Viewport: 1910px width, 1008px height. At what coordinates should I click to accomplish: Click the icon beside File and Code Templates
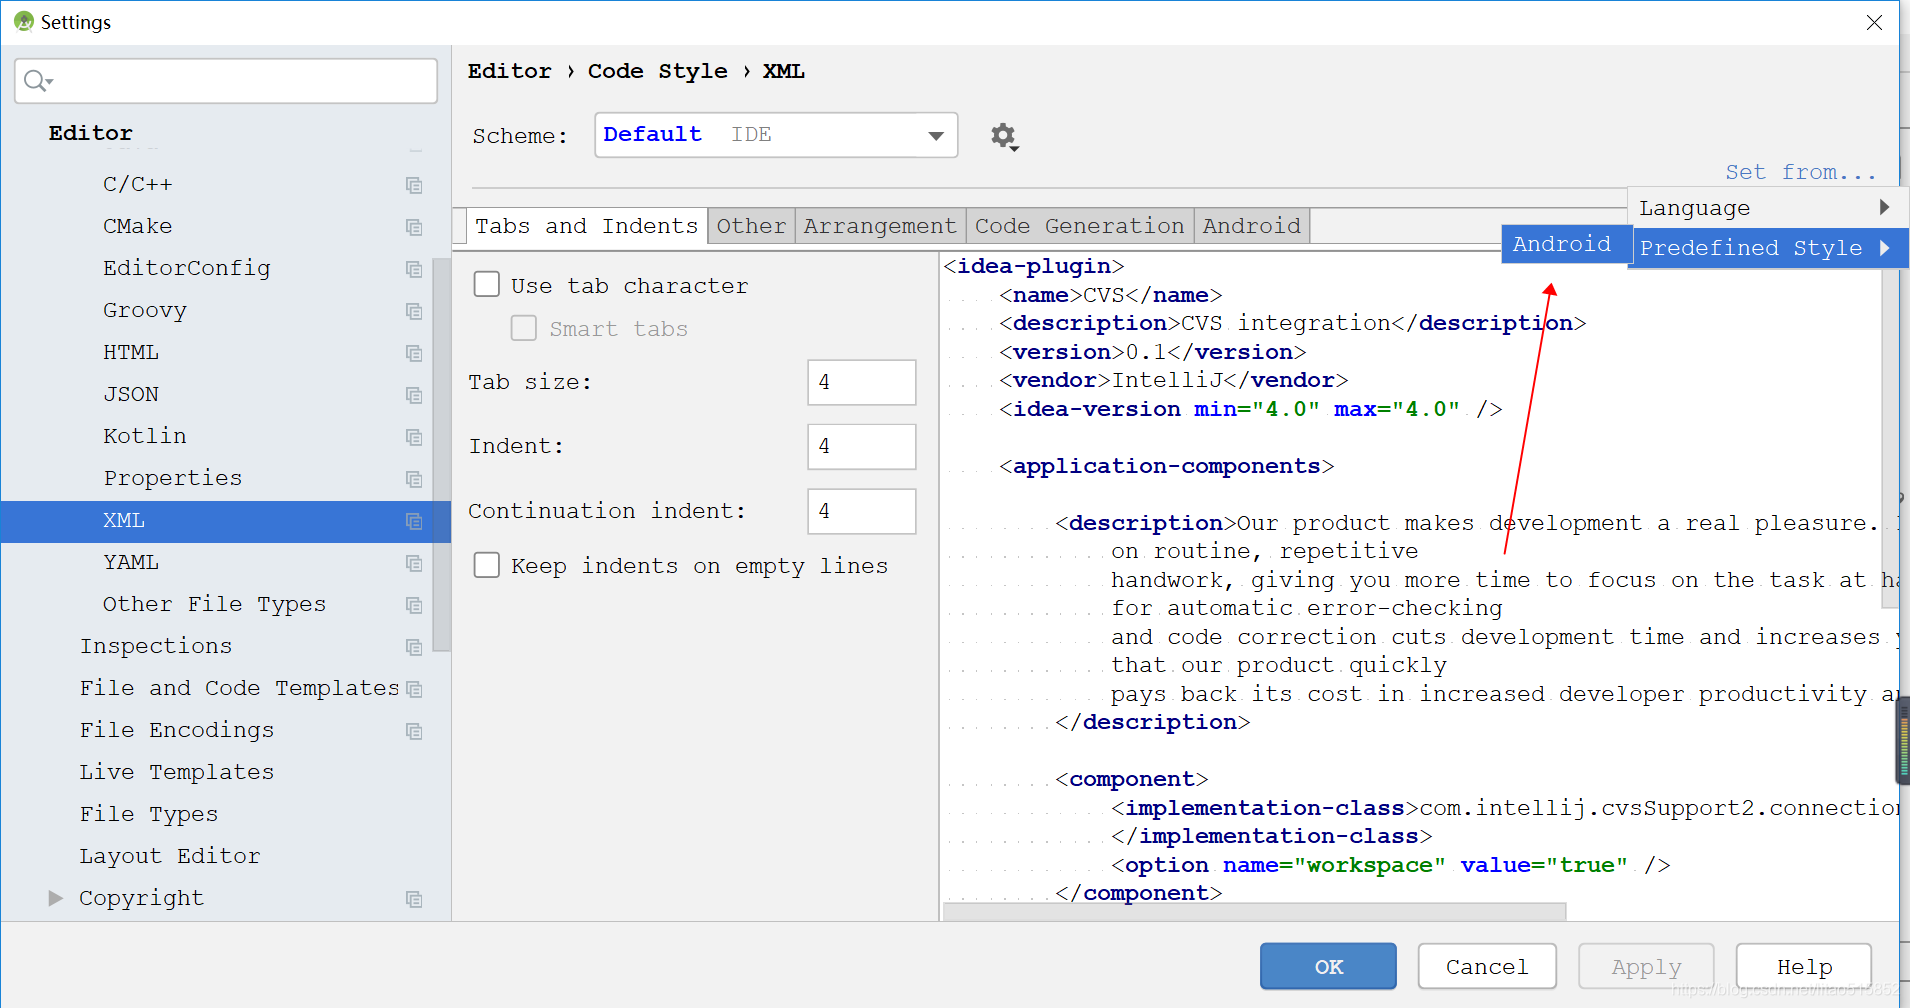click(x=413, y=689)
